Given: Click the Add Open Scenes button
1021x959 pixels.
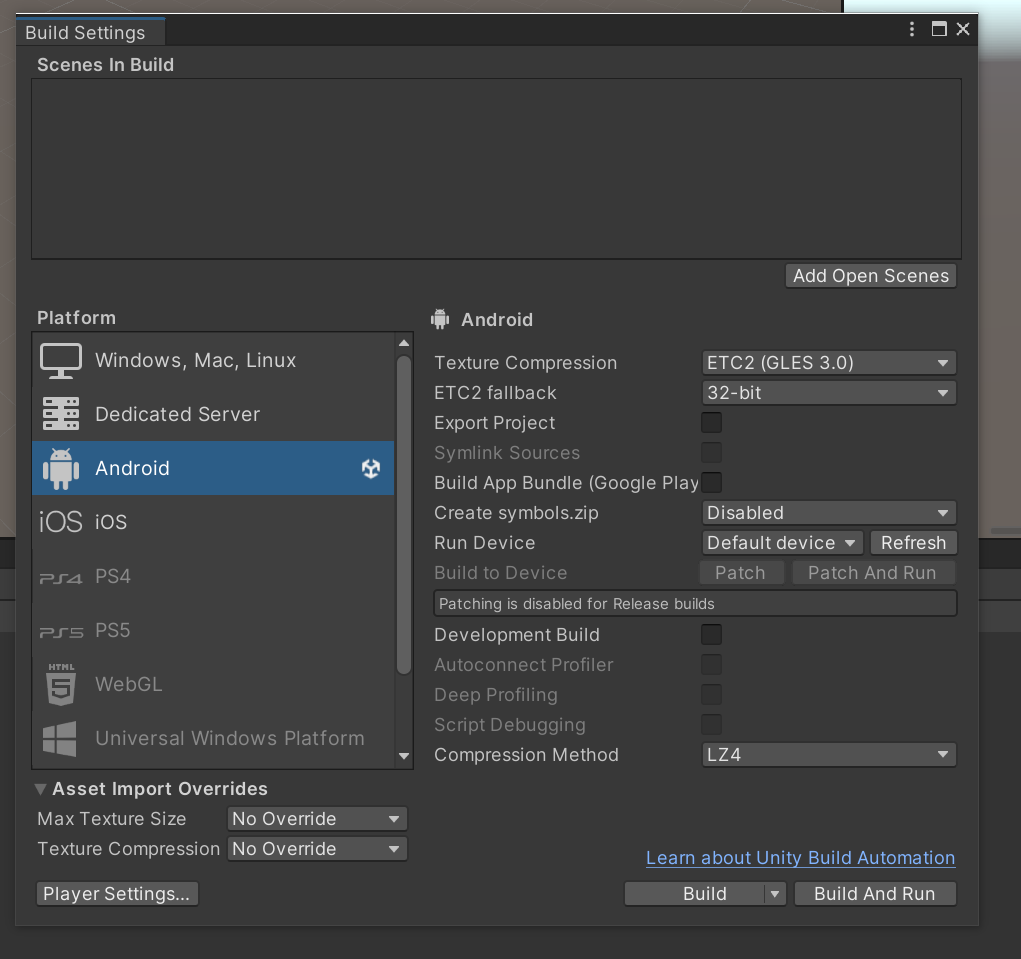Looking at the screenshot, I should coord(871,275).
